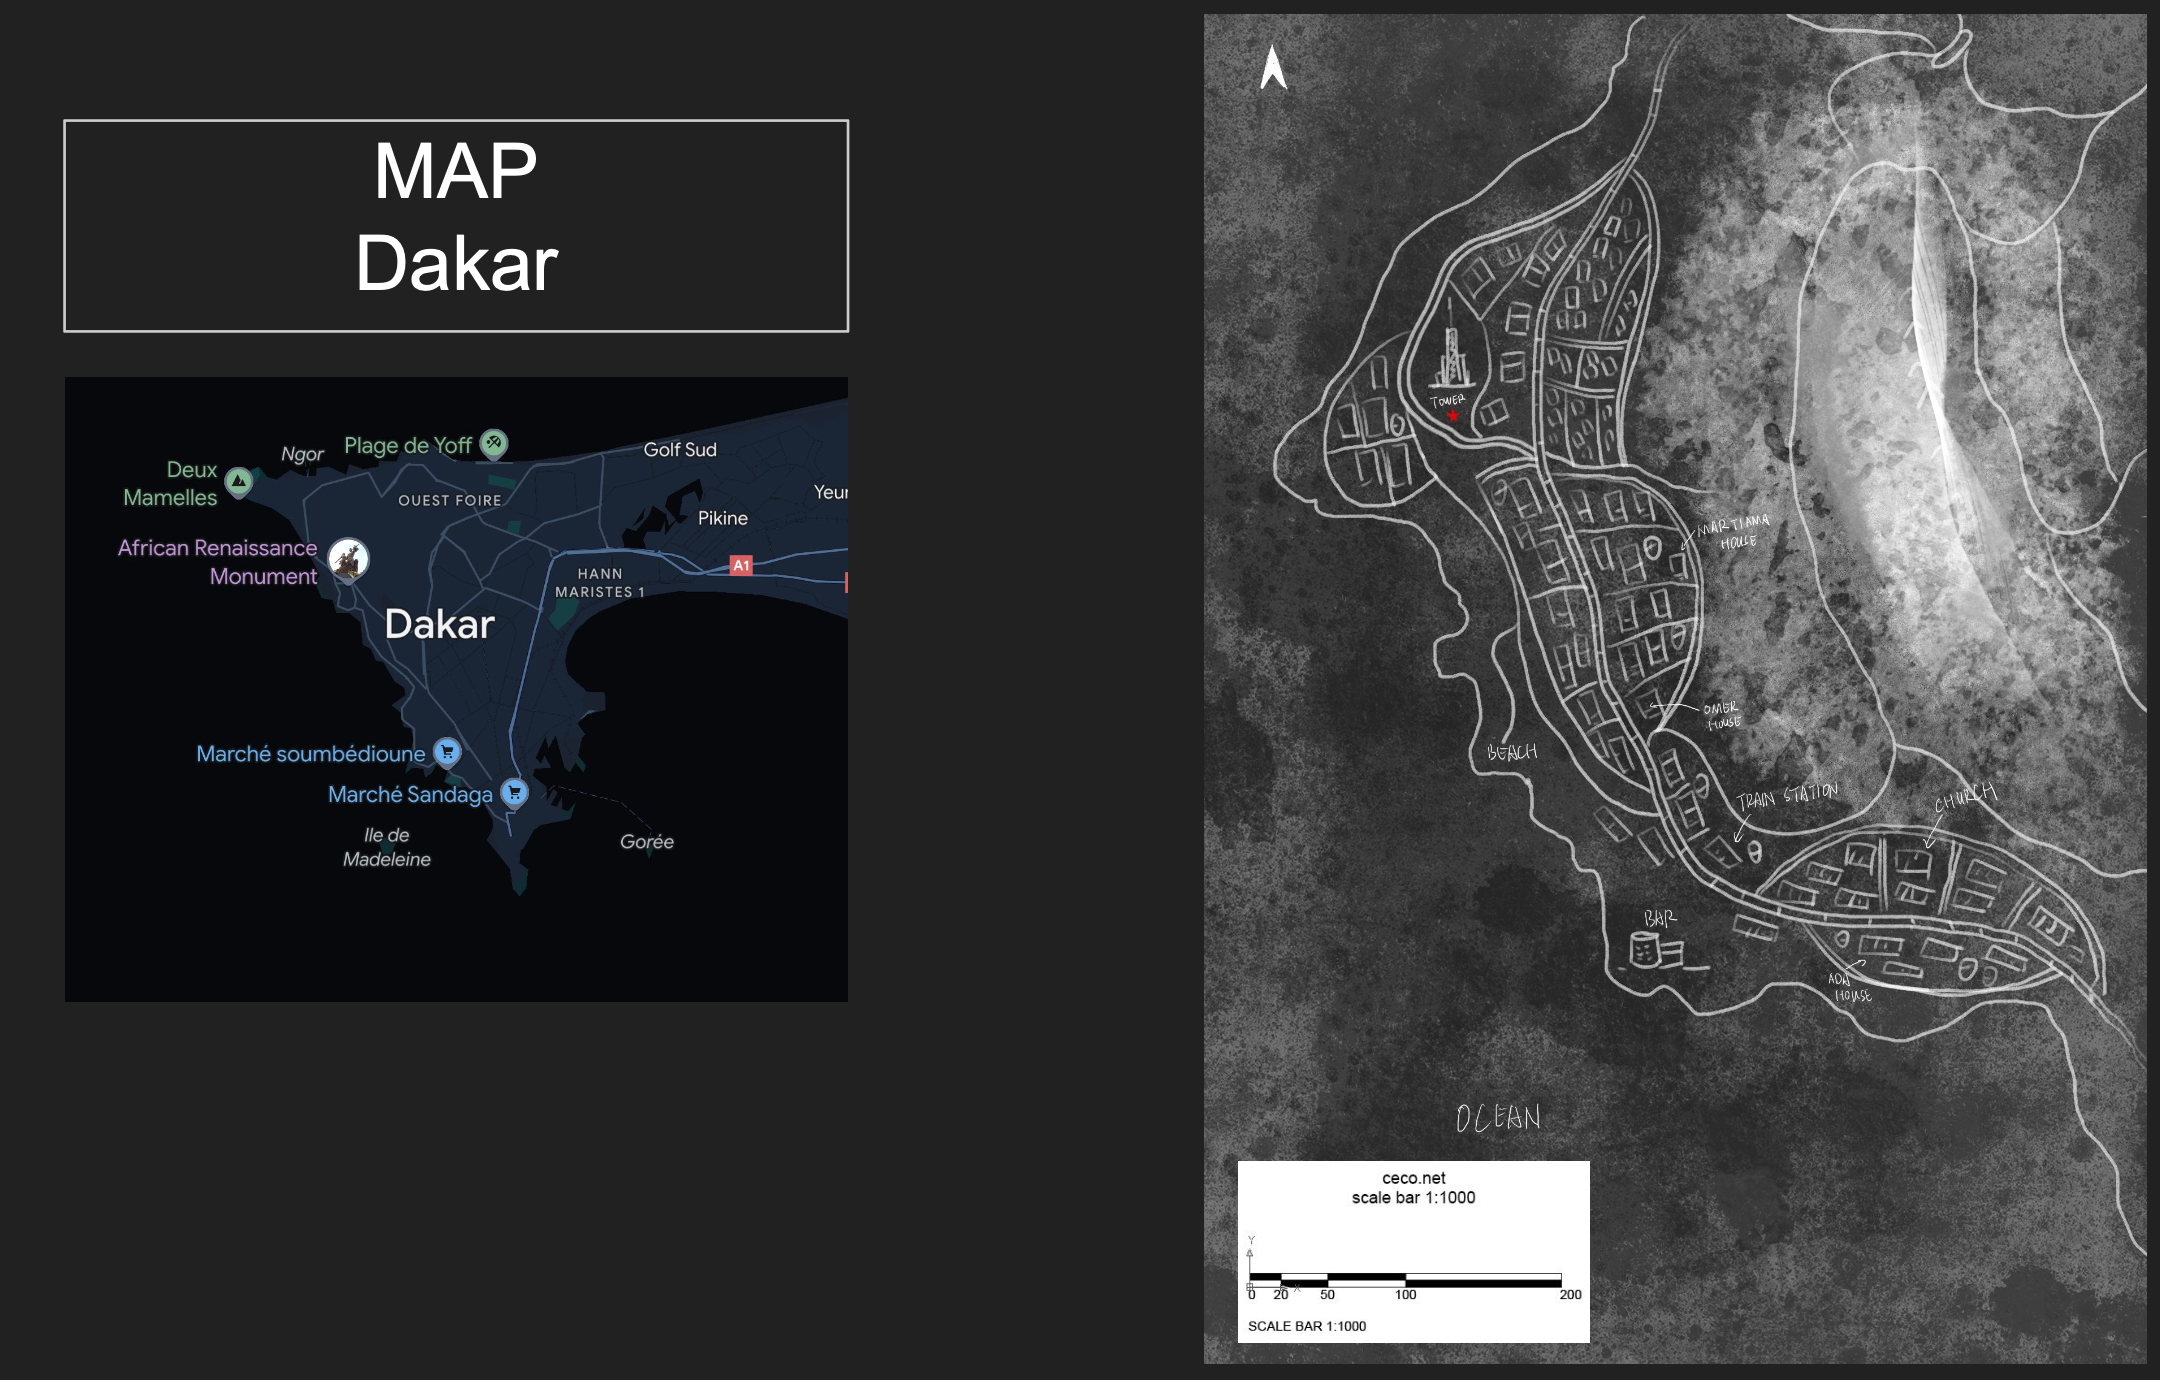2160x1380 pixels.
Task: Click the Ile de Madeleine label
Action: (x=387, y=847)
